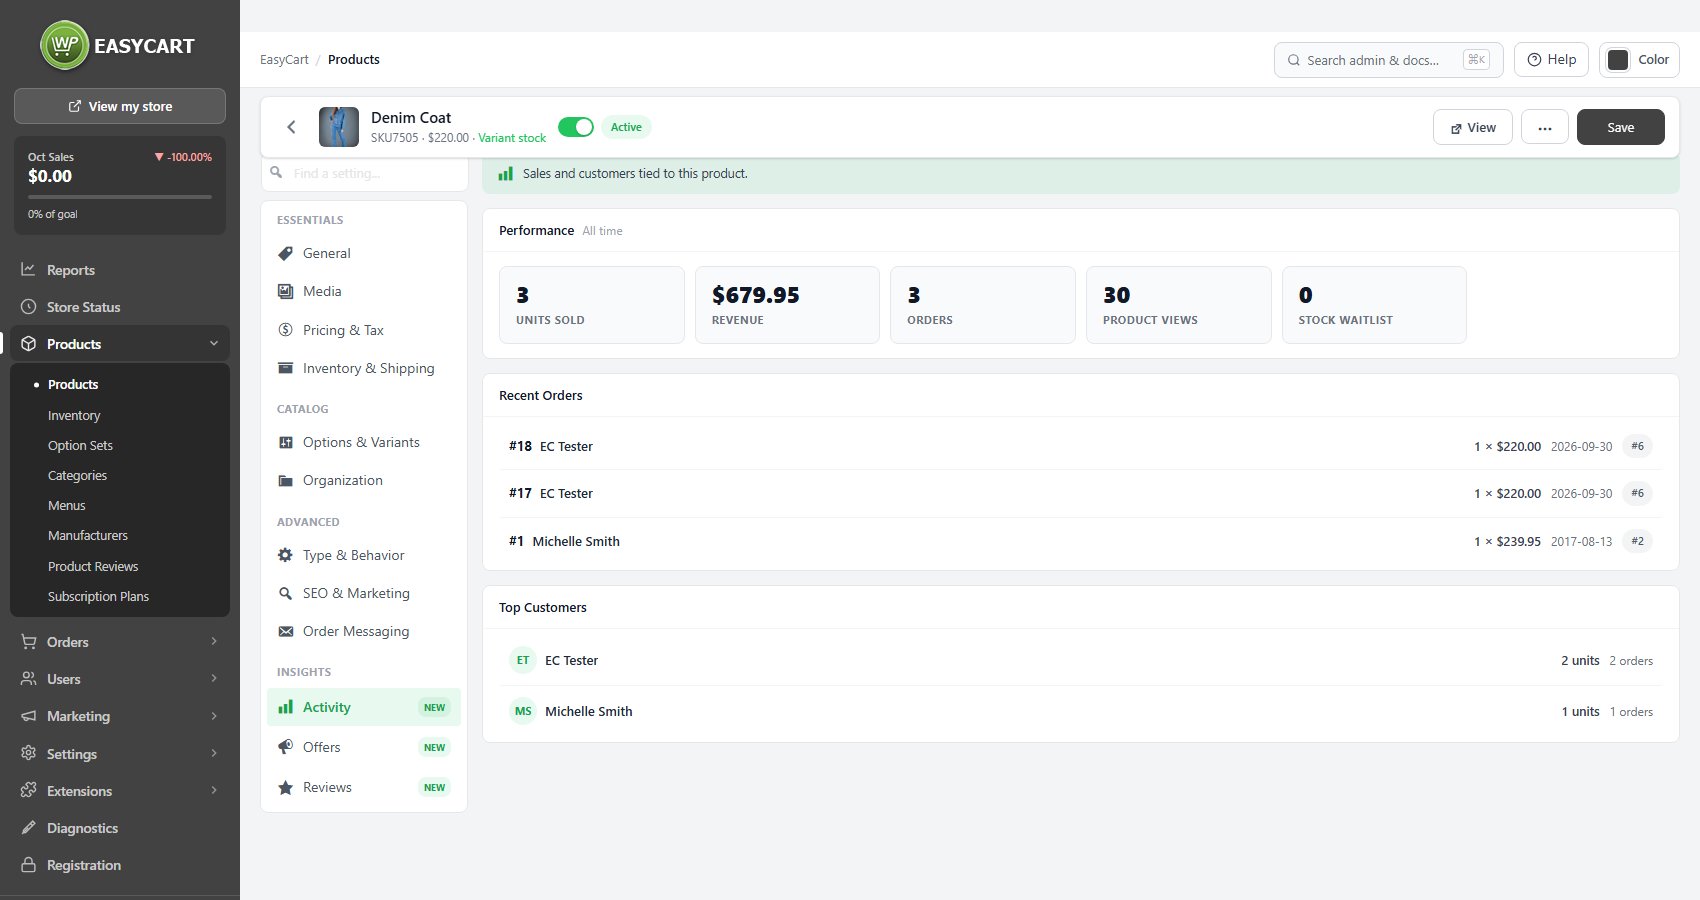Viewport: 1700px width, 900px height.
Task: Click the Reports chart icon in sidebar
Action: 28,270
